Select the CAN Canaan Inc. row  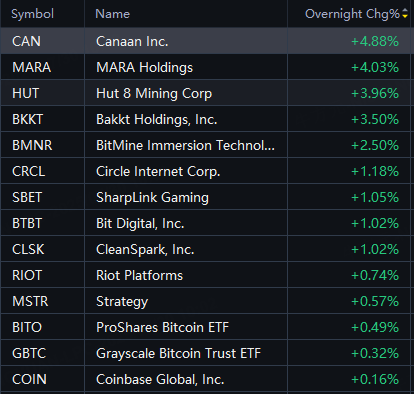click(206, 41)
